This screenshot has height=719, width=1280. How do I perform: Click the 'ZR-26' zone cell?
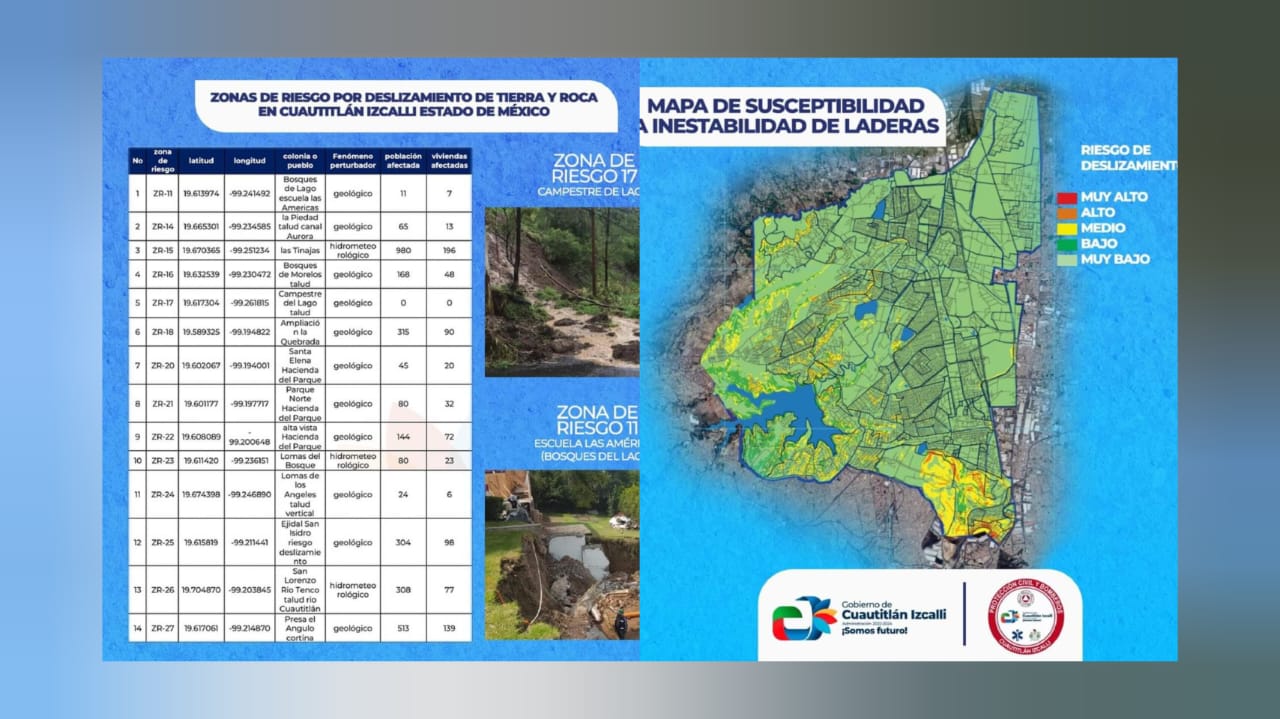click(x=163, y=590)
